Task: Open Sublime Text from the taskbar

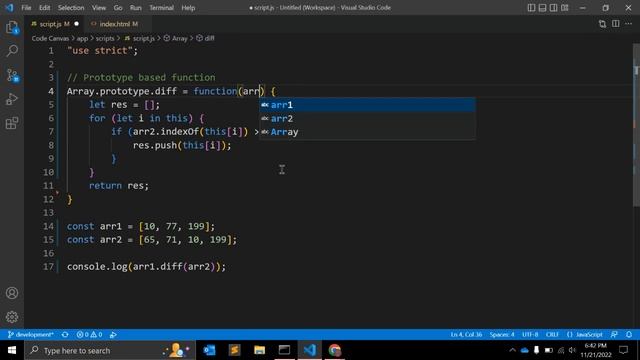Action: point(235,350)
